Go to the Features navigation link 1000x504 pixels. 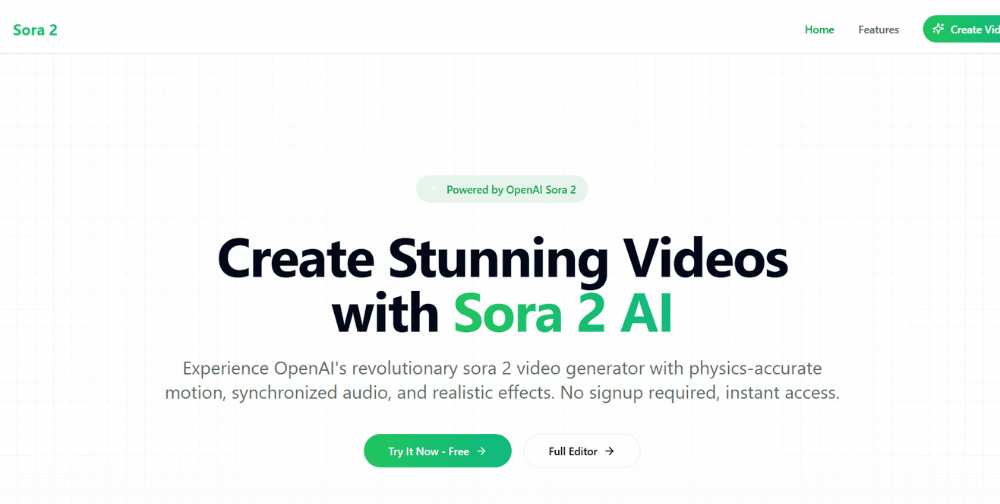tap(878, 29)
